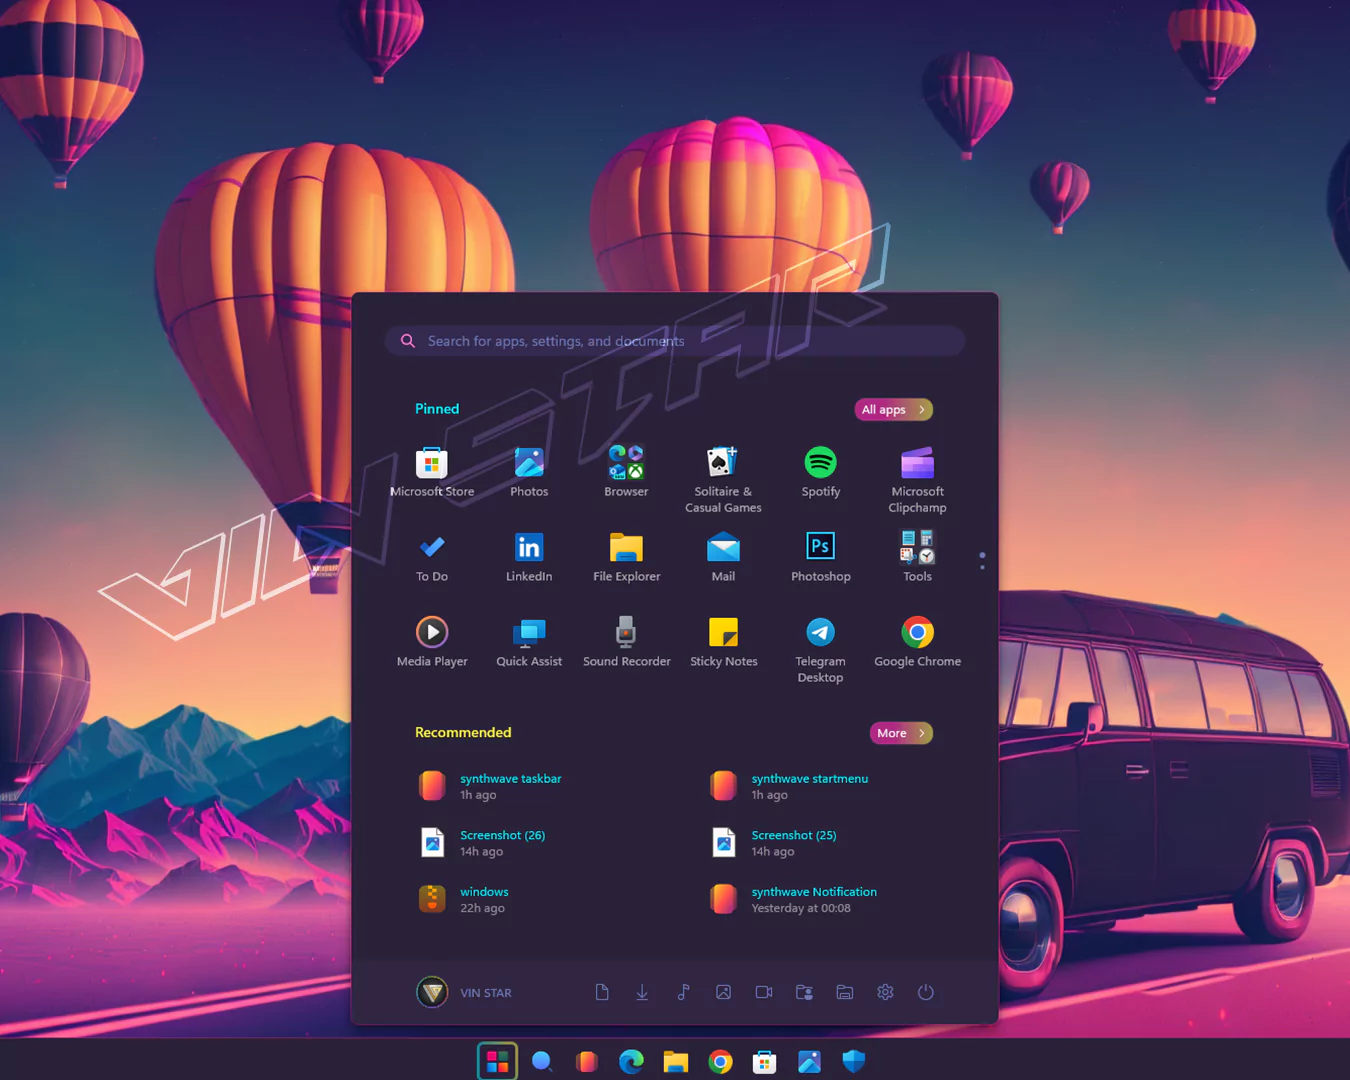Open Videos folder from Start footer
The image size is (1350, 1080).
pos(764,992)
